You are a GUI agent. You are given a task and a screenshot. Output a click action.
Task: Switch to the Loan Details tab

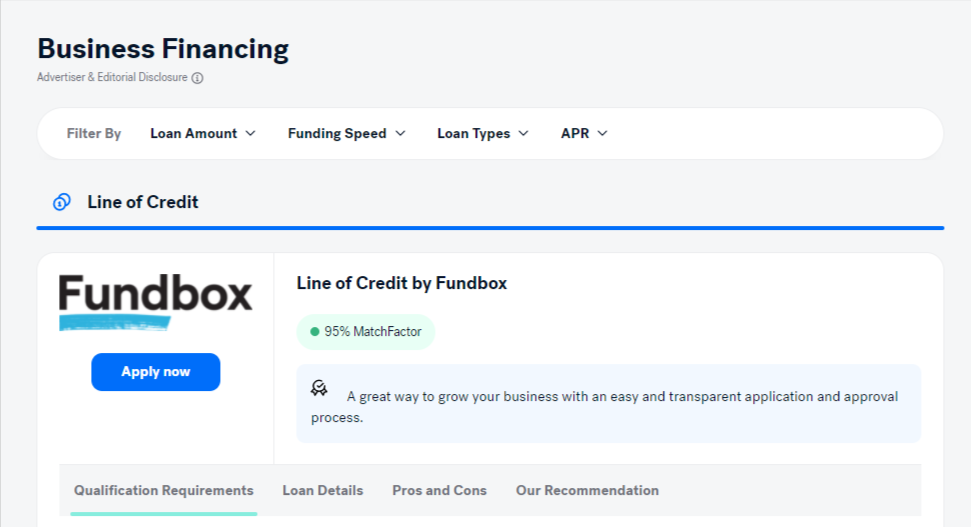click(323, 490)
